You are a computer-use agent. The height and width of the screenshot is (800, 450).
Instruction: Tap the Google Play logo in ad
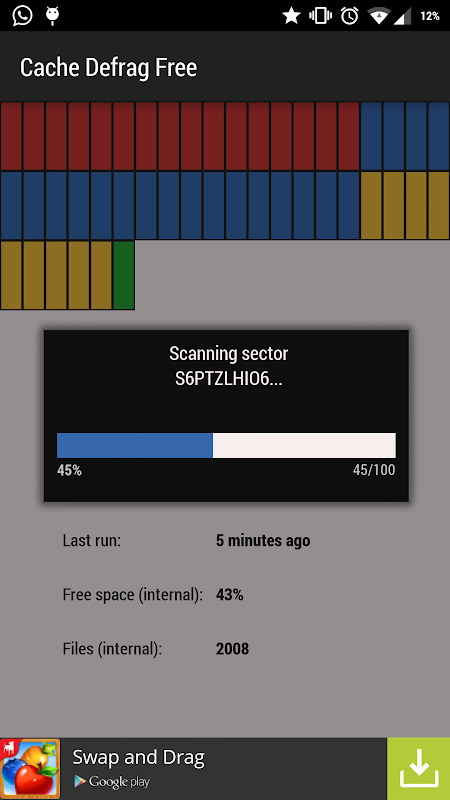point(112,781)
